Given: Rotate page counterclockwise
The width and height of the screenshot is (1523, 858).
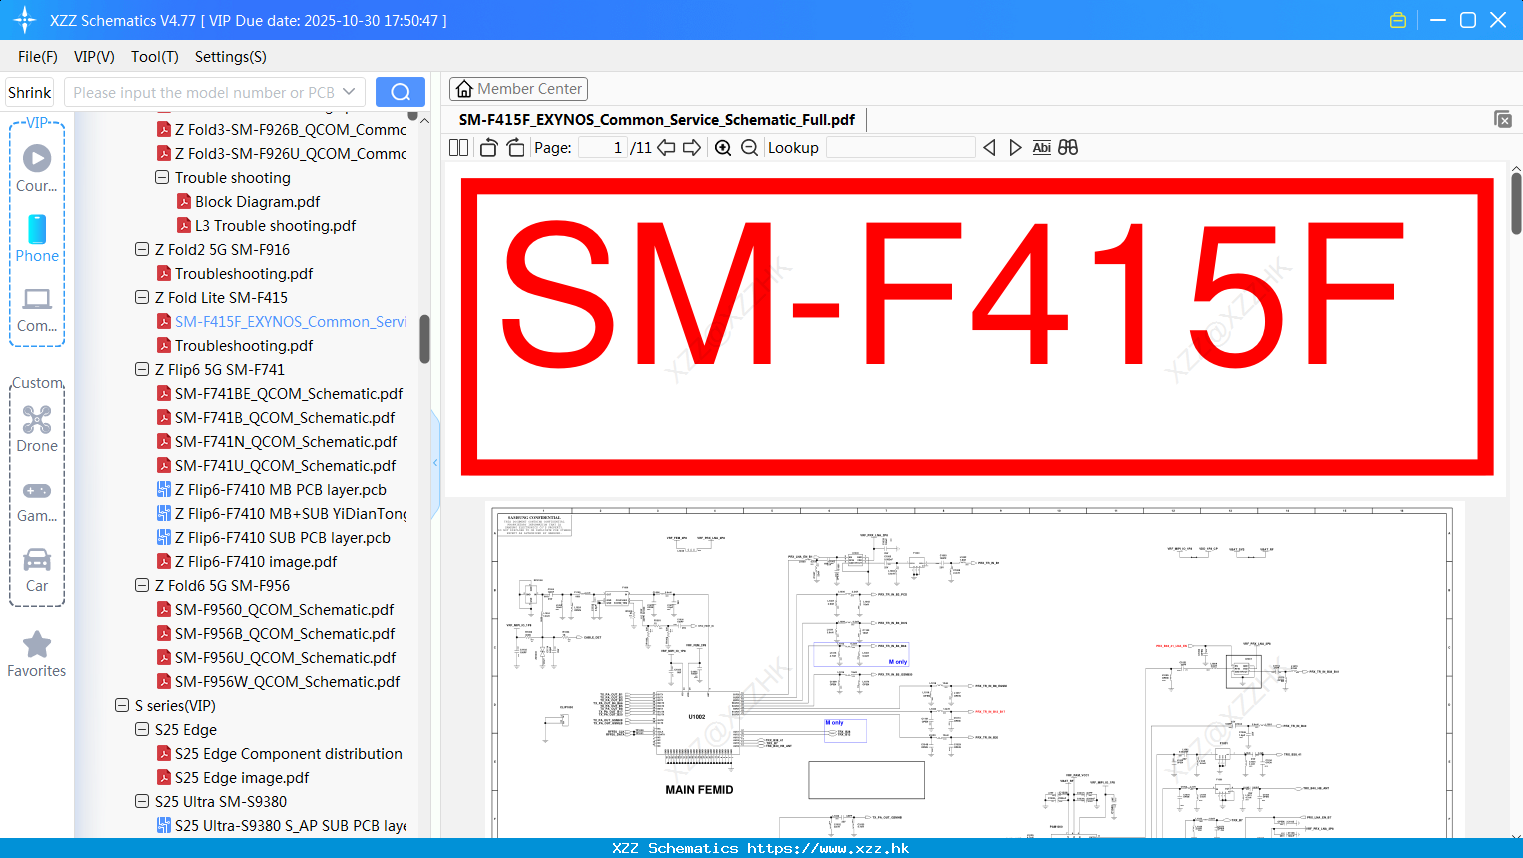Looking at the screenshot, I should [x=488, y=148].
